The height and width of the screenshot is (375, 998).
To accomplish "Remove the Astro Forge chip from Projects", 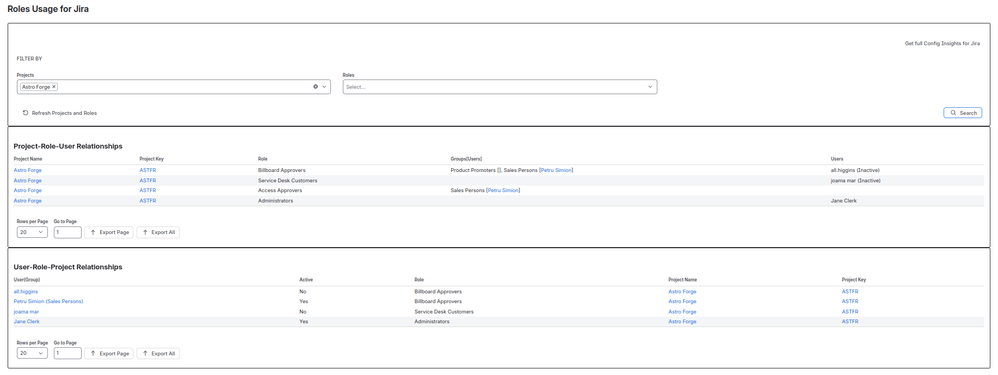I will point(54,87).
